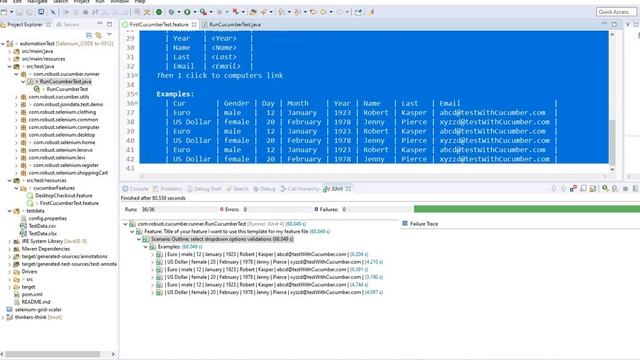
Task: Click the green Coverage launch icon
Action: point(159,12)
